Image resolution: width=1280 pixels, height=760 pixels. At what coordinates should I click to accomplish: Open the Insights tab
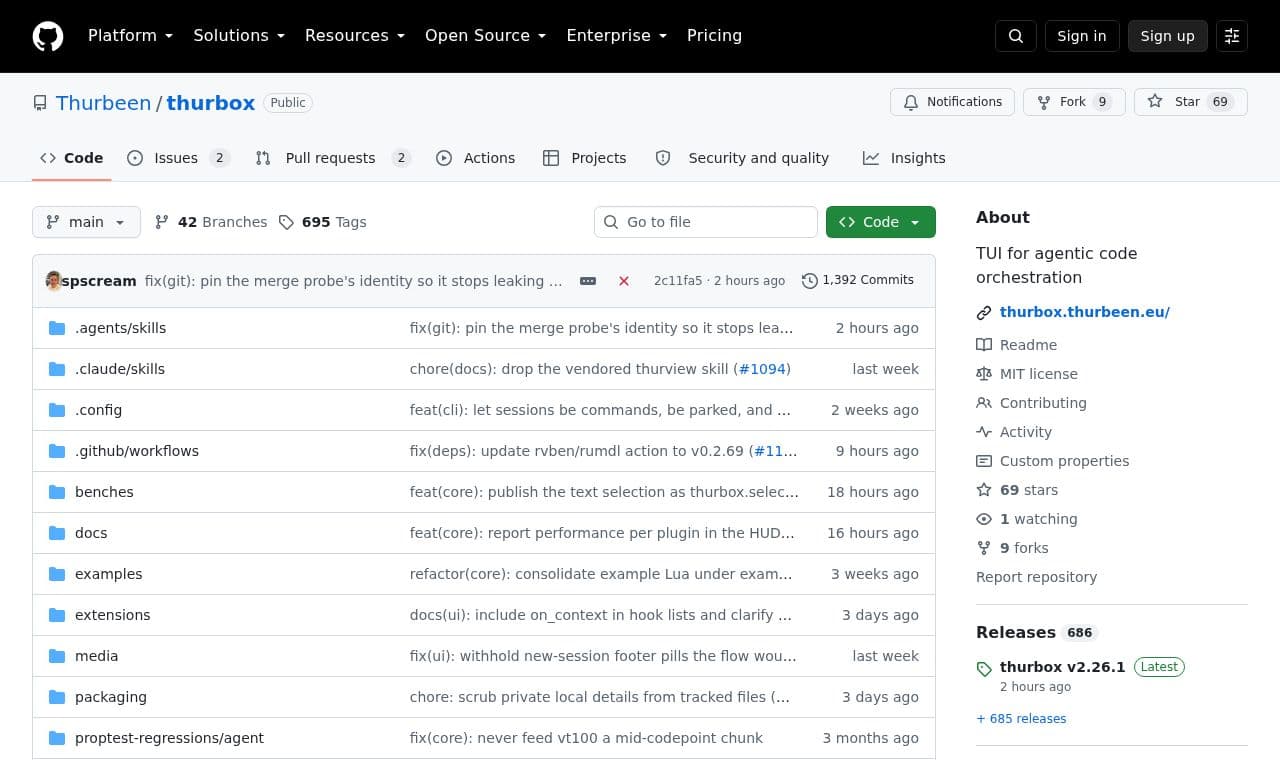pyautogui.click(x=904, y=158)
